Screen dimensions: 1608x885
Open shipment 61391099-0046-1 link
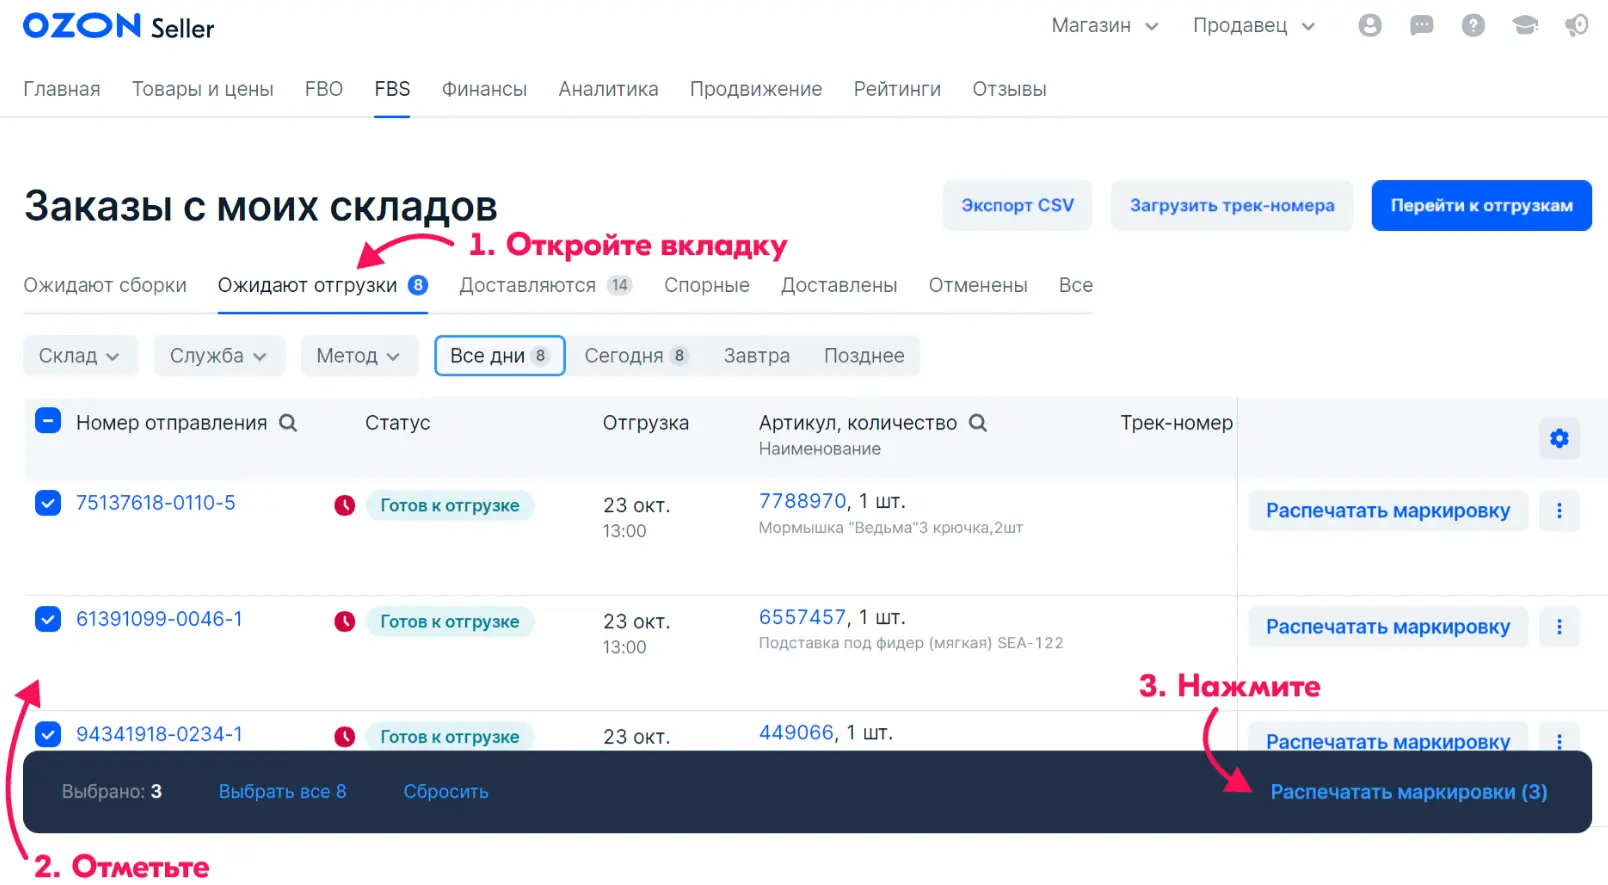(x=159, y=619)
